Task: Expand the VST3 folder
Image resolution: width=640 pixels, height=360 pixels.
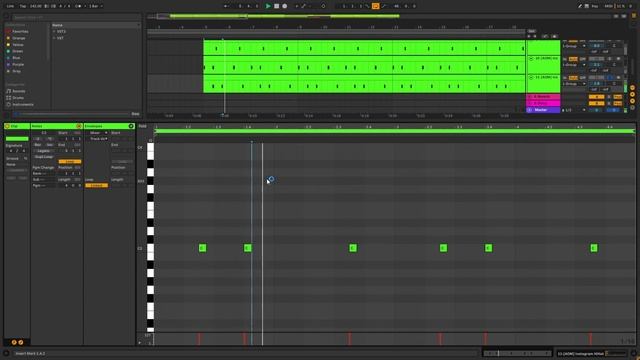Action: (54, 31)
